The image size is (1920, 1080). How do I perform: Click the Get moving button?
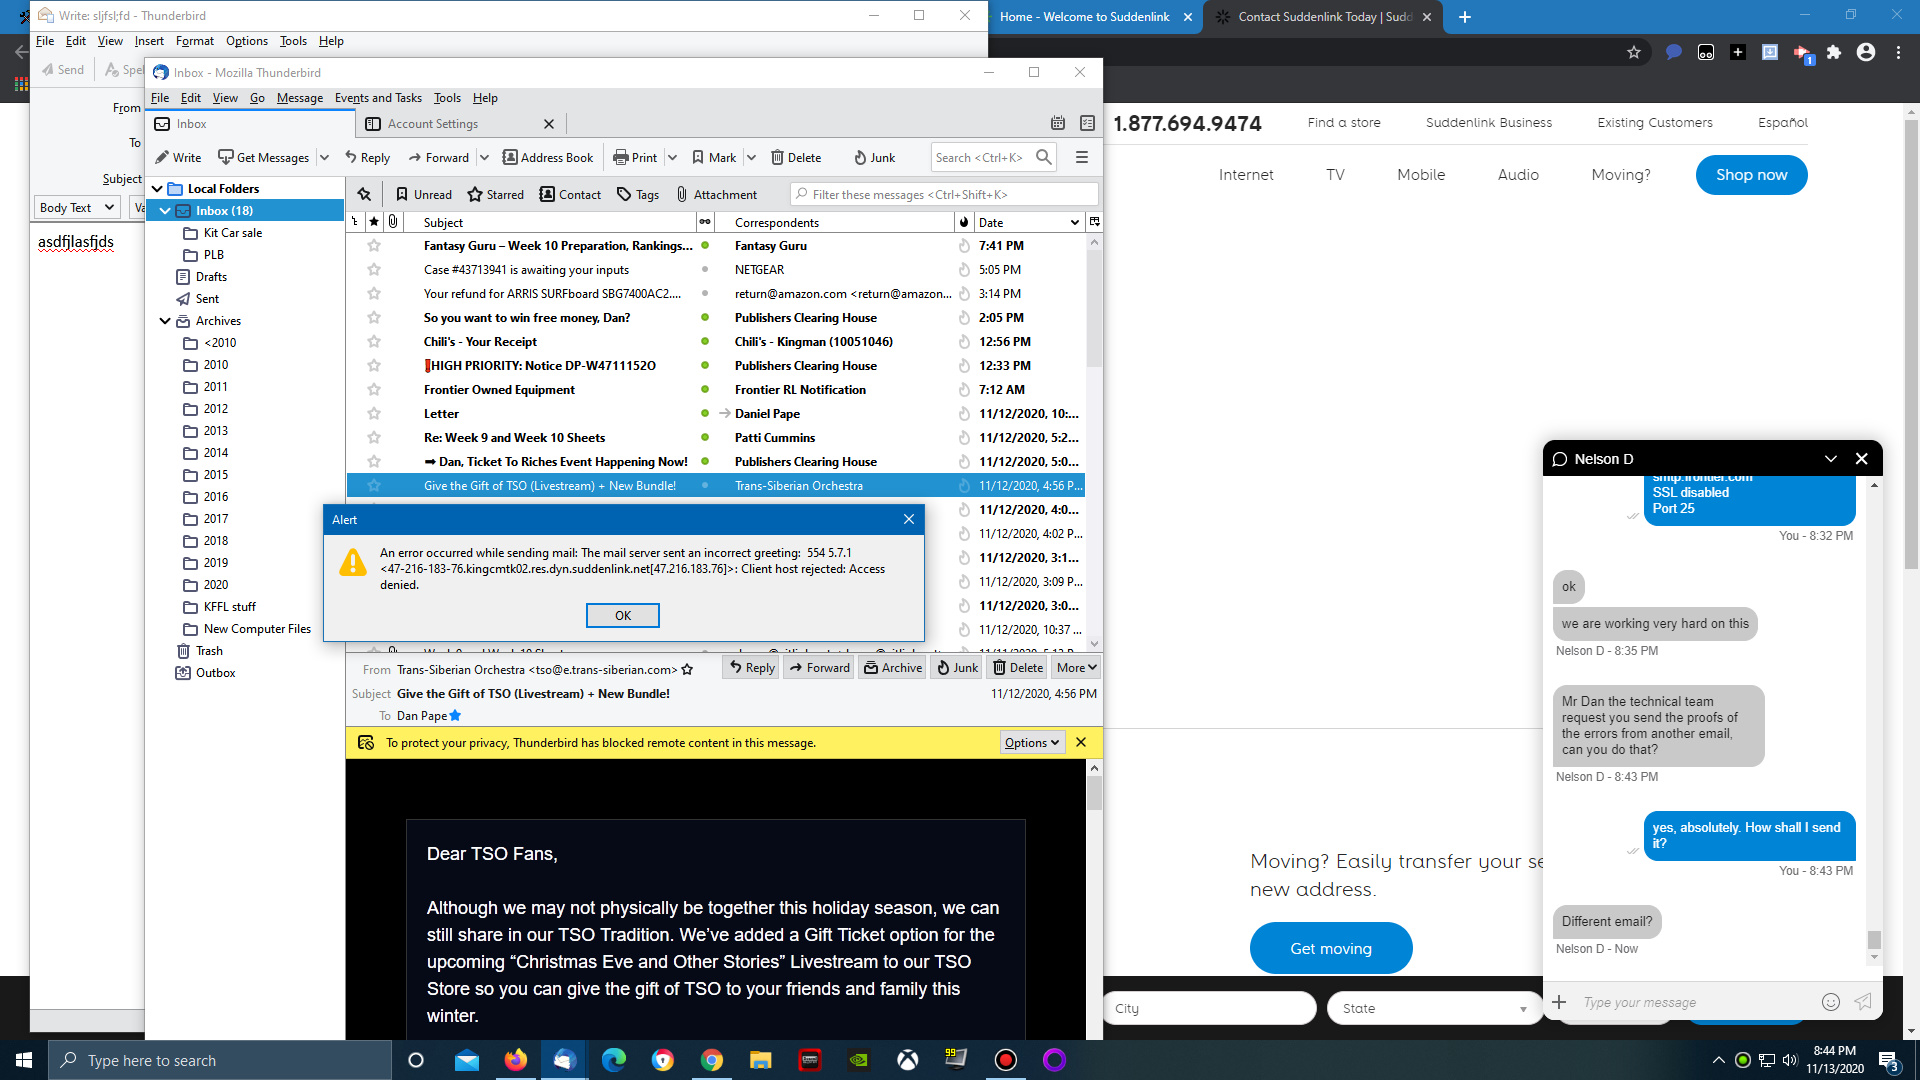point(1331,948)
